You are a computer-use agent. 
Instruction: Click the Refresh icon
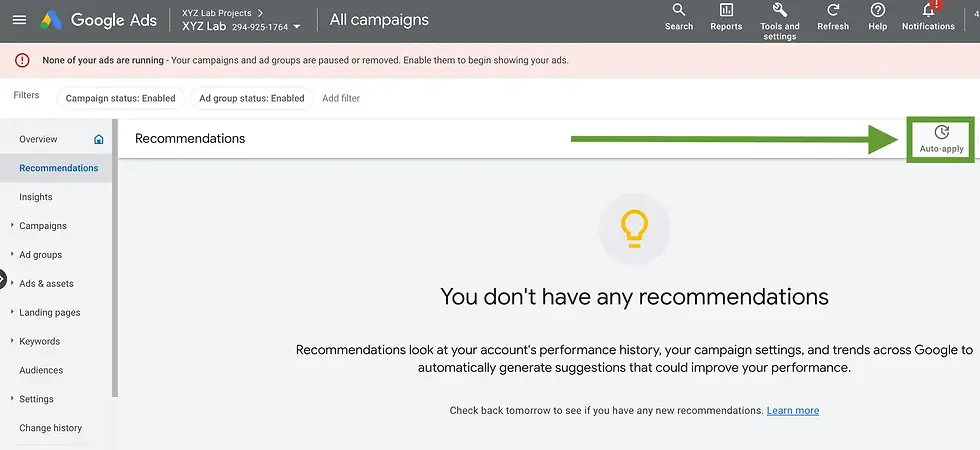[x=833, y=11]
